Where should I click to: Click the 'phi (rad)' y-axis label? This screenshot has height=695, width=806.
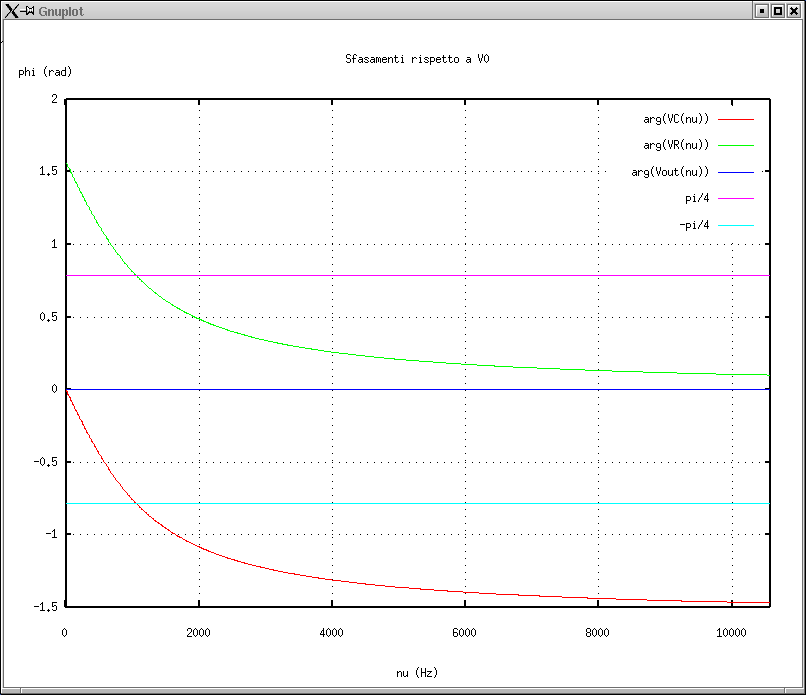(45, 72)
